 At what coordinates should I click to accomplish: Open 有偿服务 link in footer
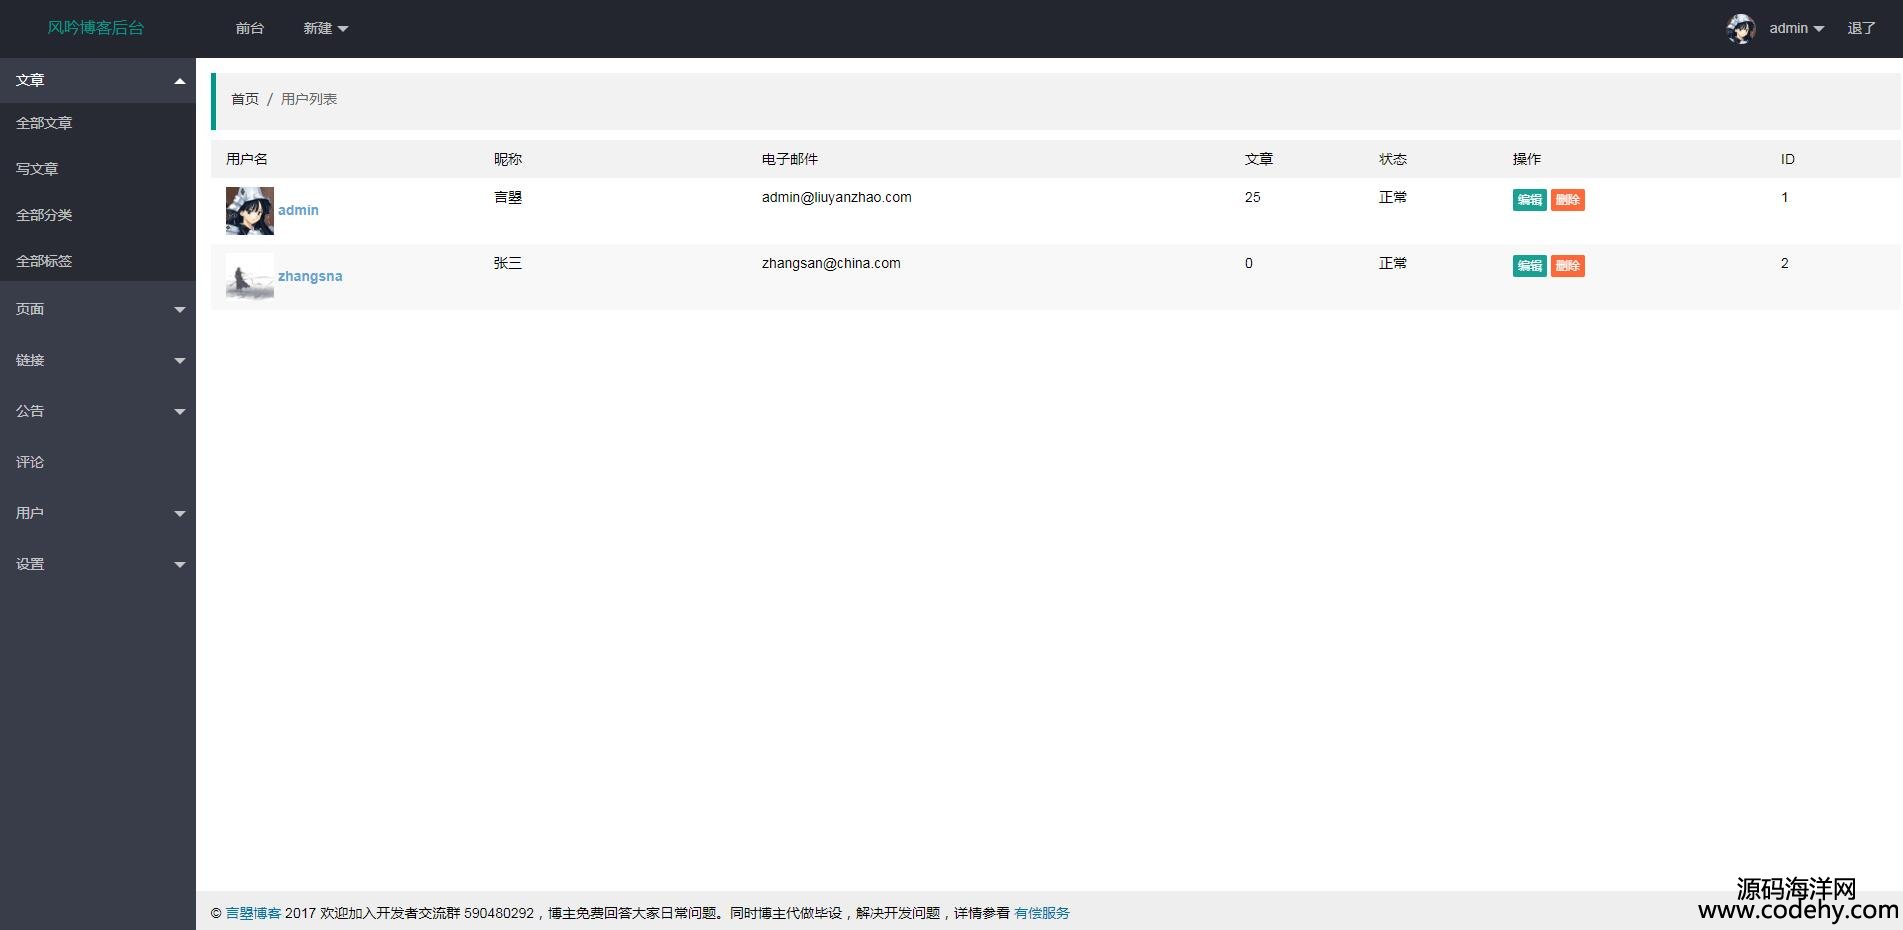[x=1042, y=913]
